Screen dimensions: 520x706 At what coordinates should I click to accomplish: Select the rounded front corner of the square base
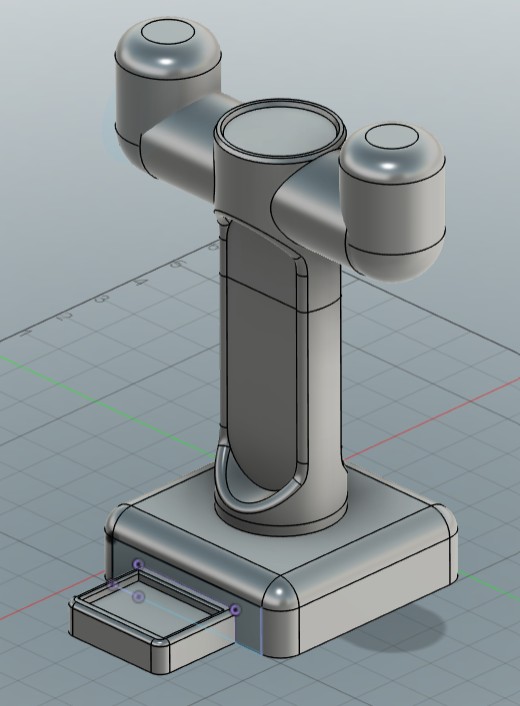coord(280,594)
